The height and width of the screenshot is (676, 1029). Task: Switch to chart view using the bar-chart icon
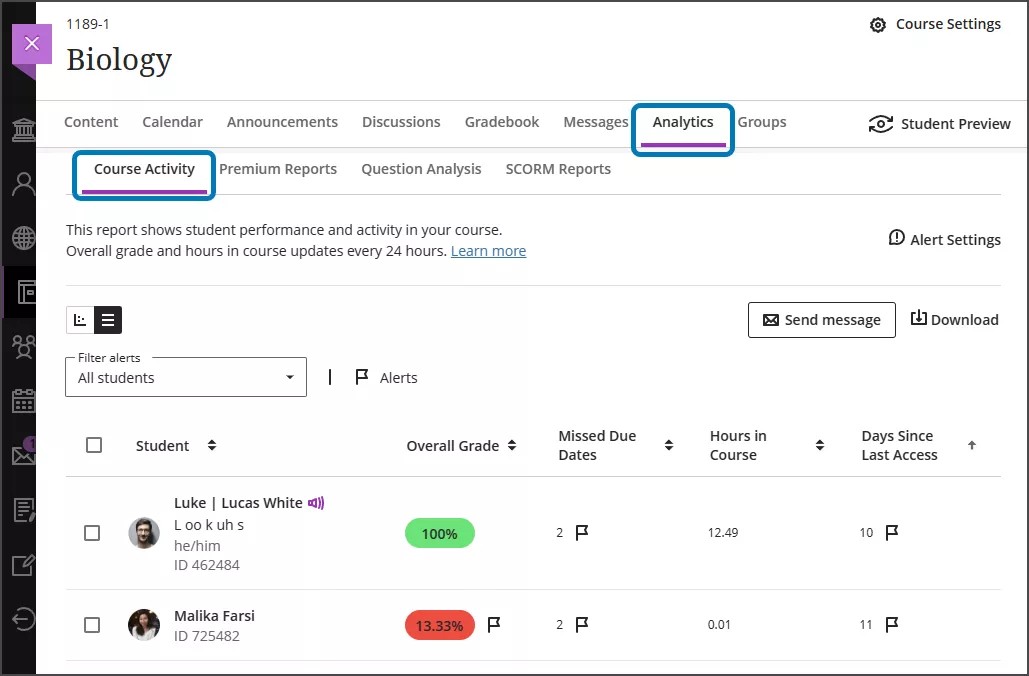80,320
